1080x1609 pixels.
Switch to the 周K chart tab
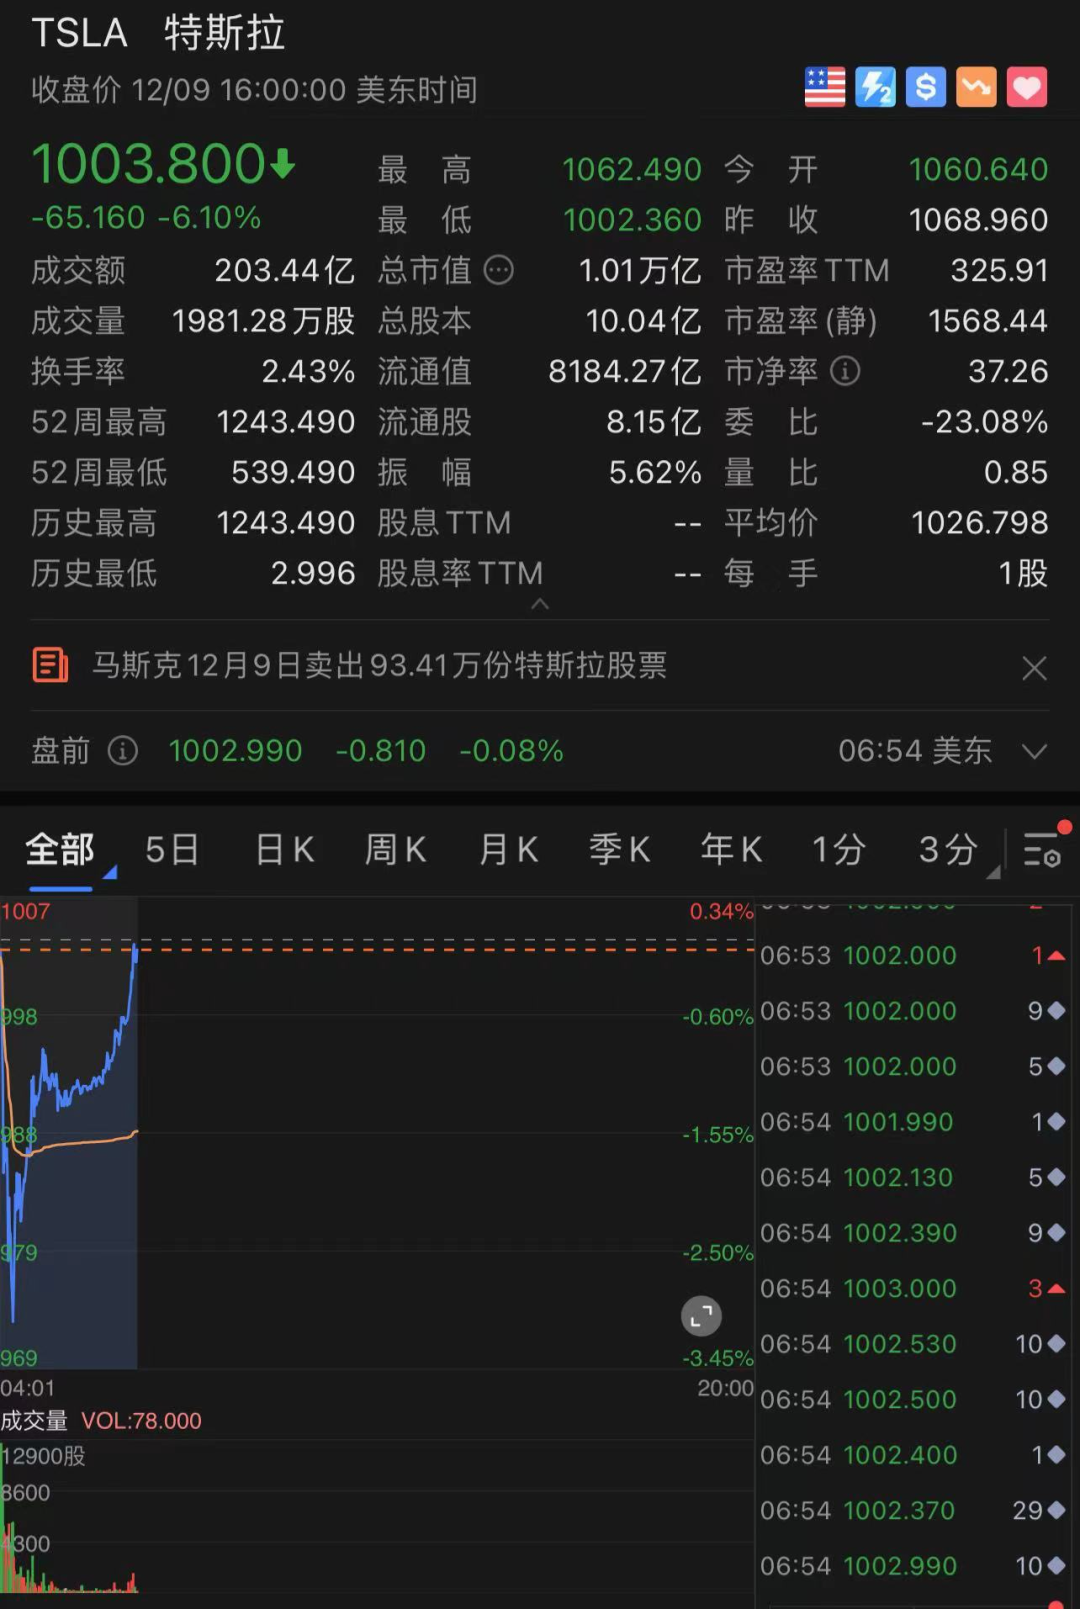396,849
